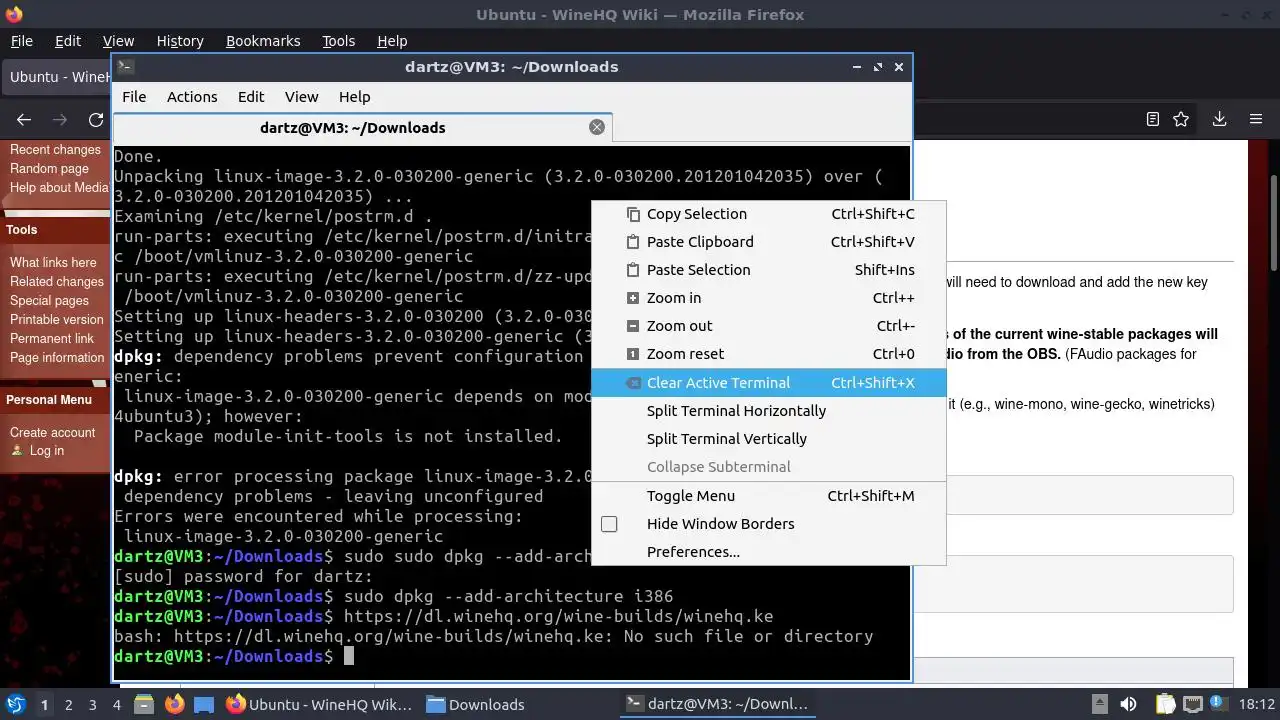Open terminal File menu
The width and height of the screenshot is (1280, 720).
[x=134, y=97]
